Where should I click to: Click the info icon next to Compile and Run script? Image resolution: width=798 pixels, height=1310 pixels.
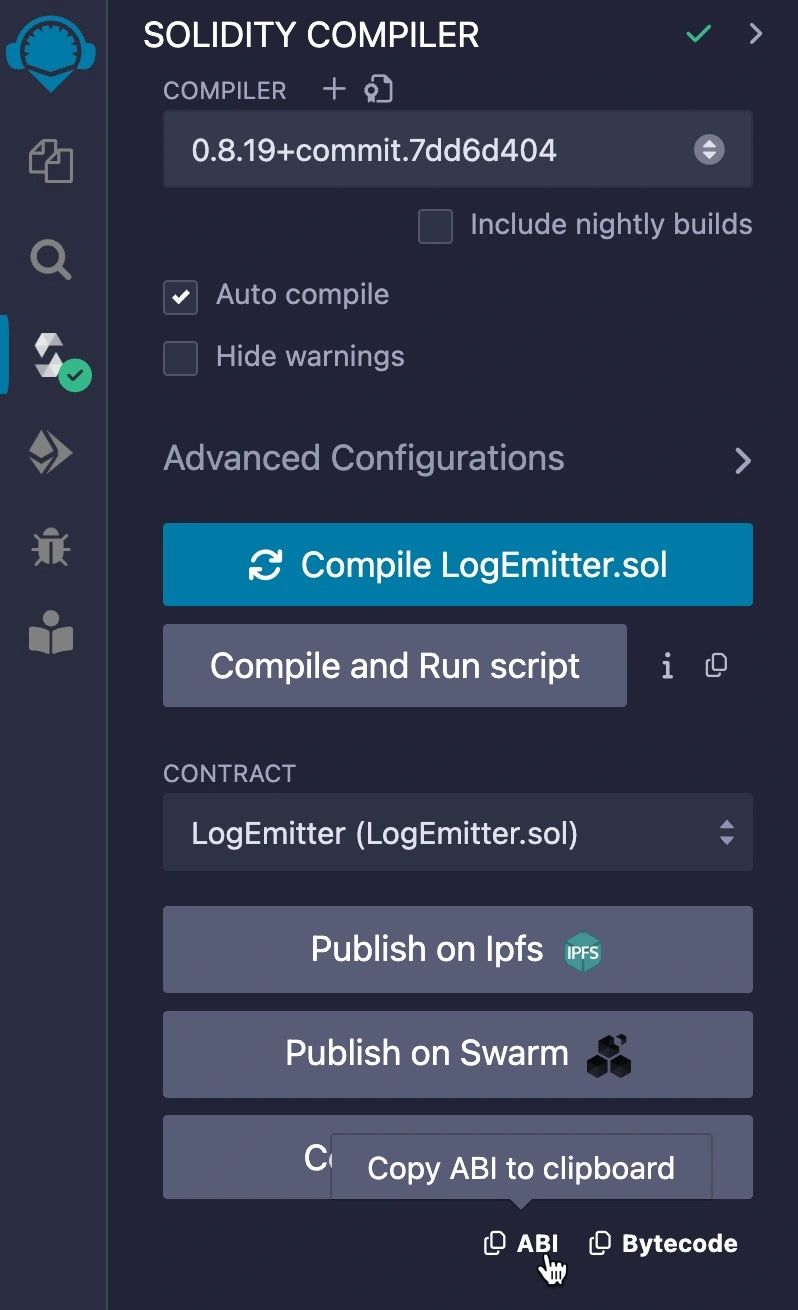667,665
